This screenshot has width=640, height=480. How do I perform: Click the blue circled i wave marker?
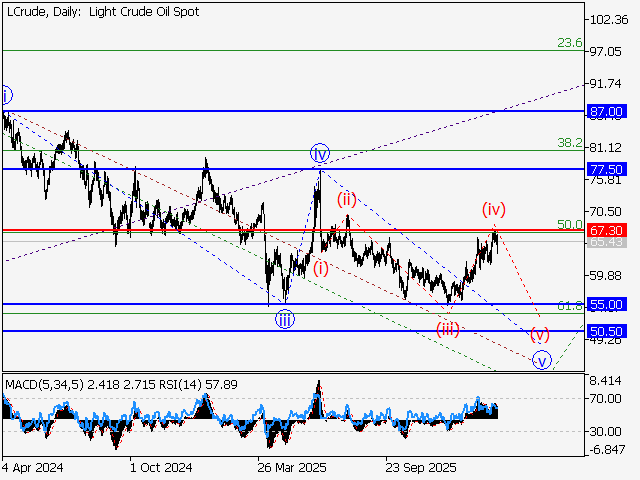[x=6, y=96]
